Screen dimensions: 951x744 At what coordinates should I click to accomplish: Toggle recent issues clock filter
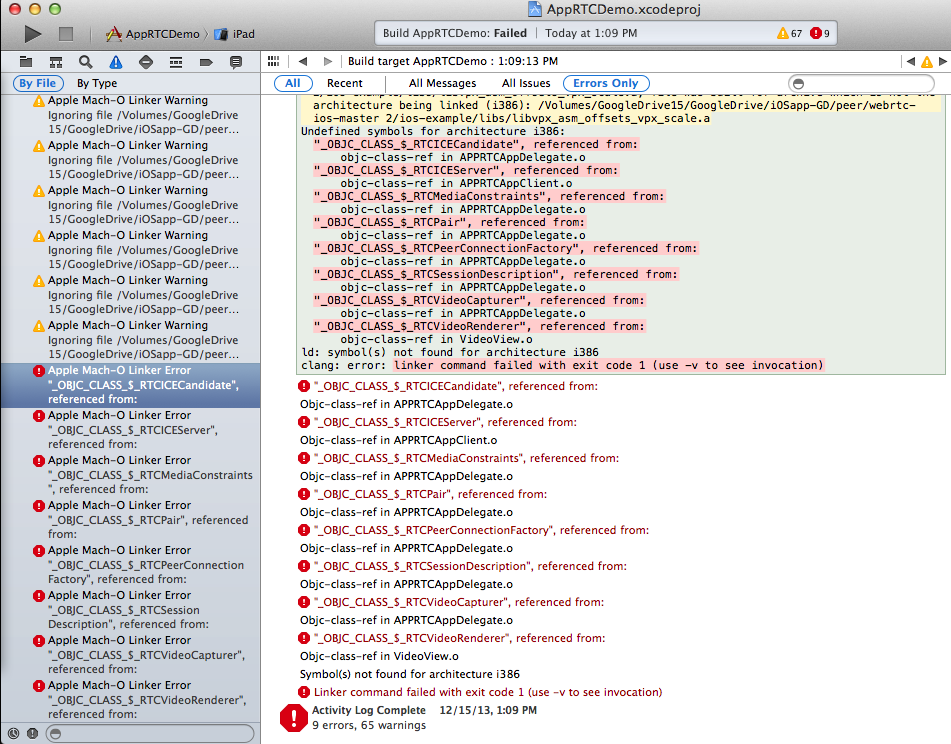tap(13, 733)
